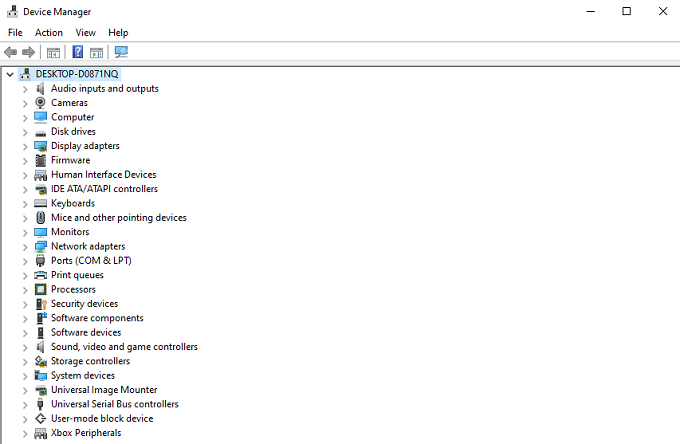Expand the Audio inputs and outputs category
Screen dimensions: 680x444
(25, 89)
